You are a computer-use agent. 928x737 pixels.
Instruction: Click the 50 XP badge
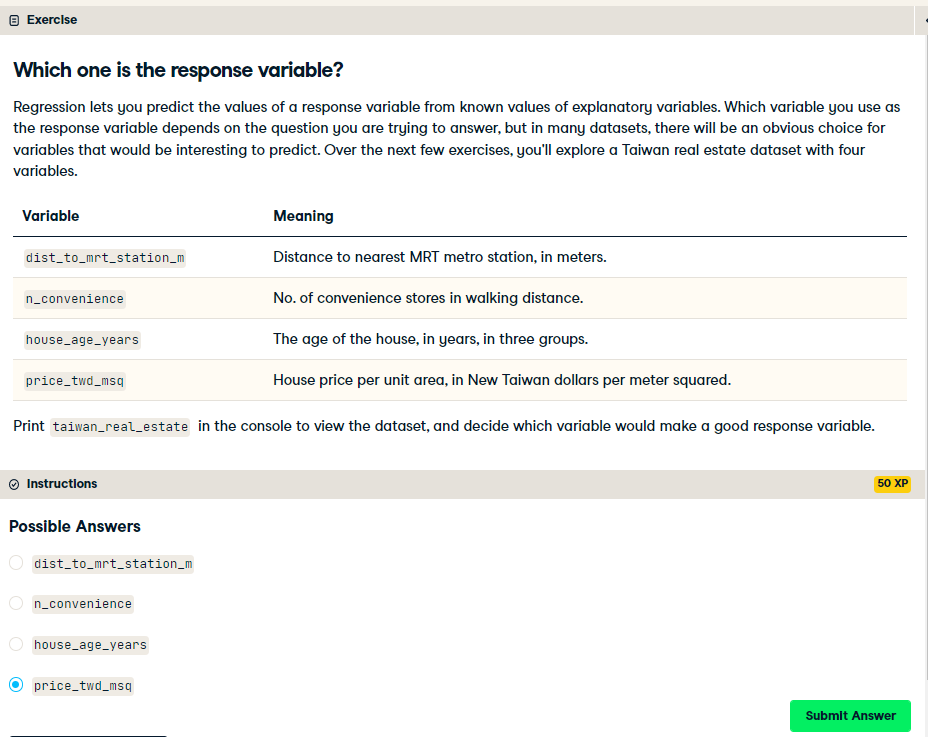click(892, 484)
